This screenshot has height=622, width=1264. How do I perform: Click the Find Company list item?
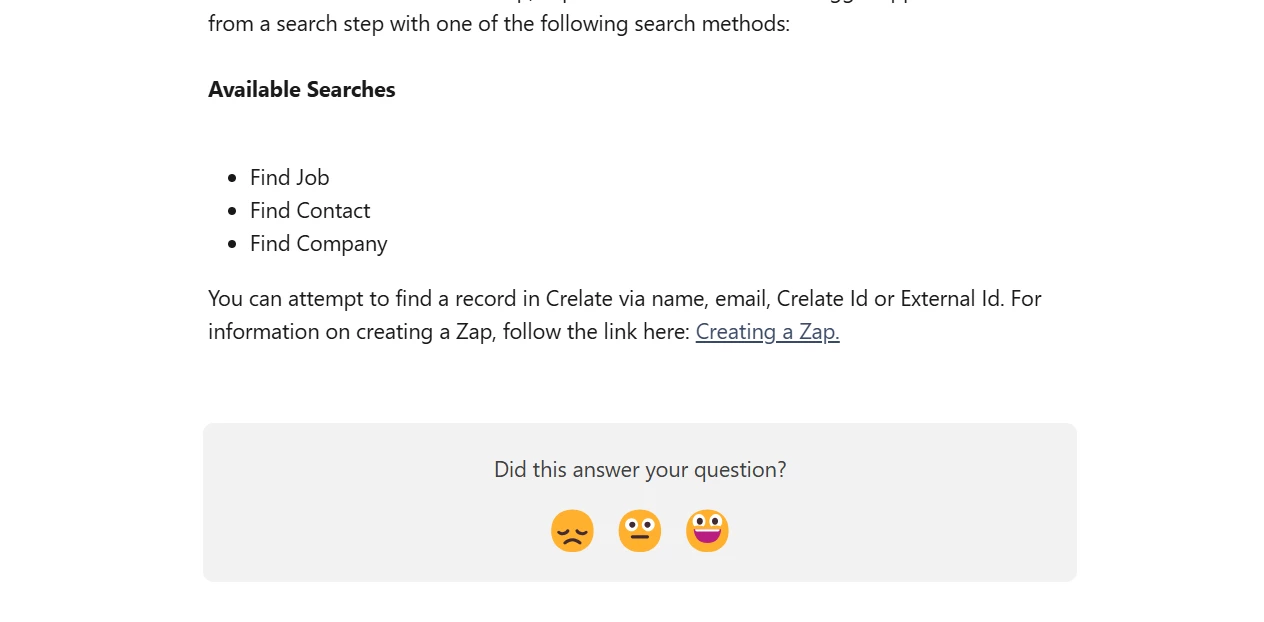click(x=318, y=243)
